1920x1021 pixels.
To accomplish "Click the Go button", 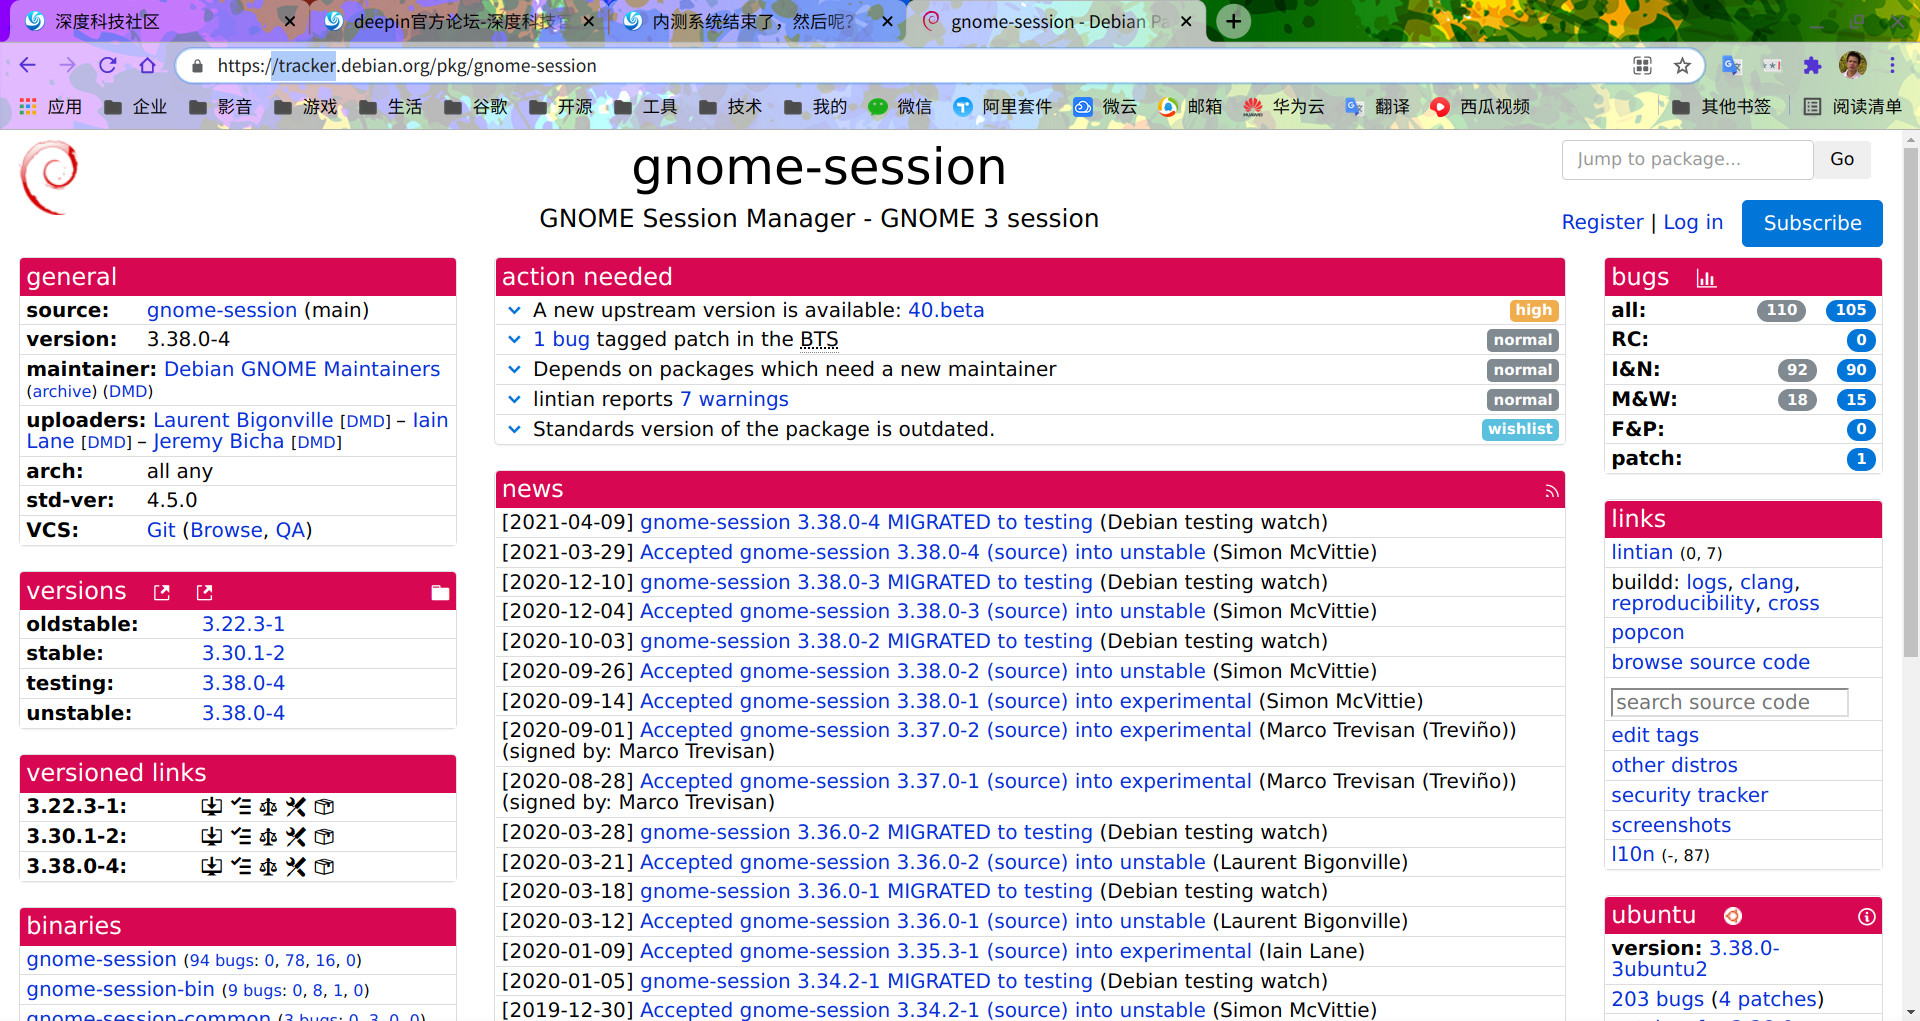I will pos(1842,159).
